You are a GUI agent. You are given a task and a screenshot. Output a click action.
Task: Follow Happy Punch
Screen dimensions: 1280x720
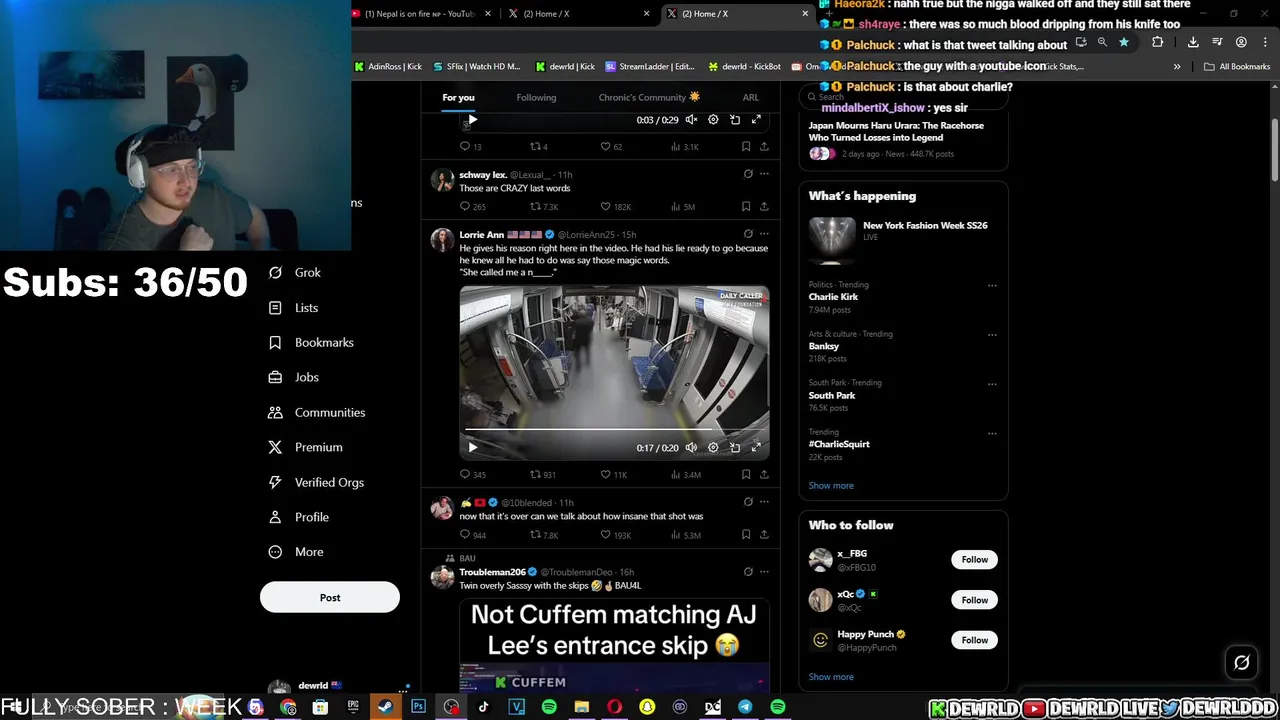(974, 640)
